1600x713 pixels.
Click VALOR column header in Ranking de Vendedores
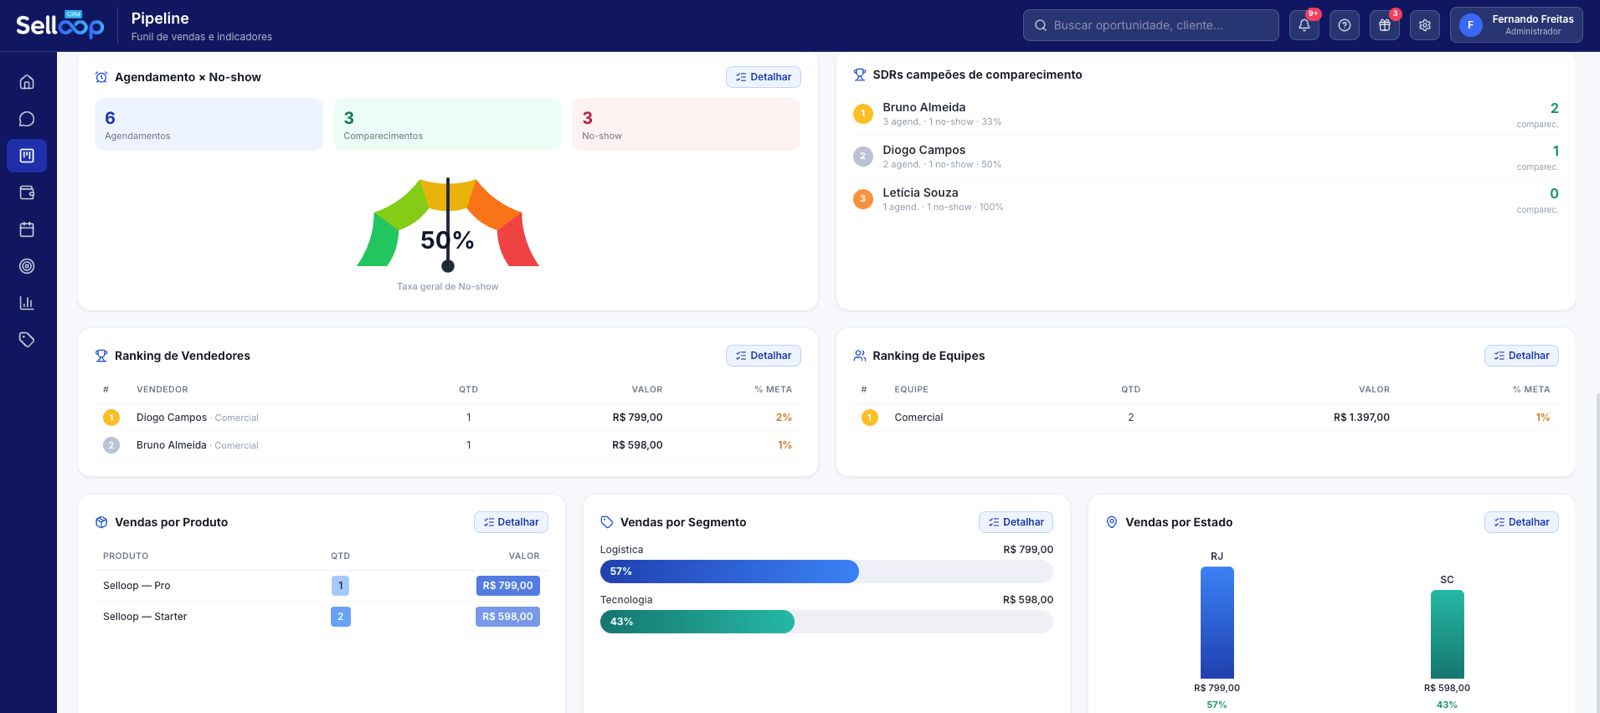[647, 390]
